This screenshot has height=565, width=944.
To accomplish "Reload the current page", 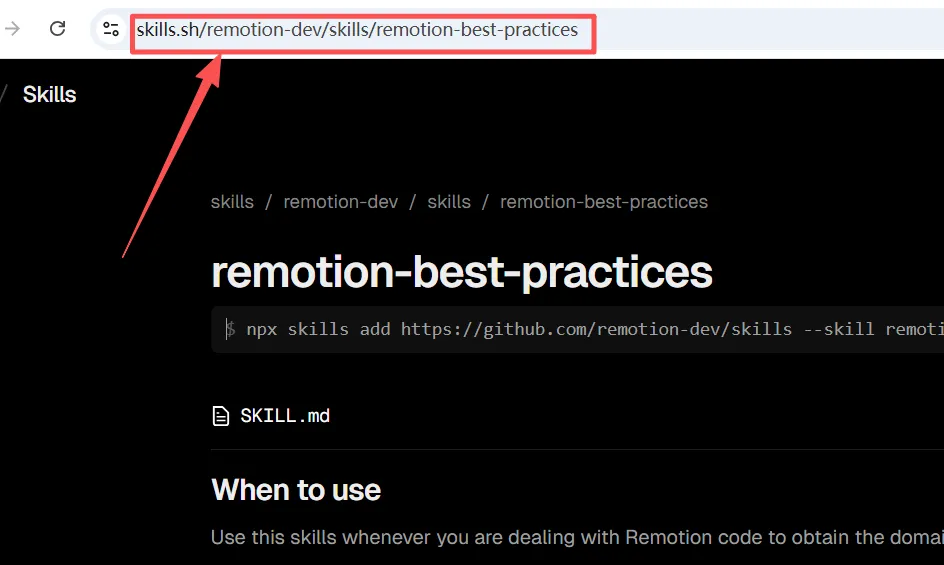I will 58,29.
